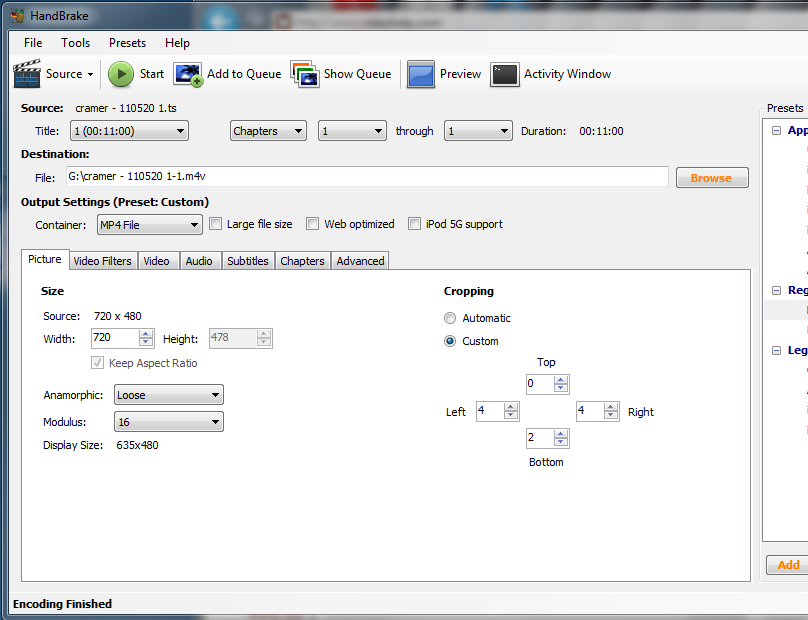Image resolution: width=808 pixels, height=620 pixels.
Task: Click the Add to Queue icon
Action: pos(188,74)
